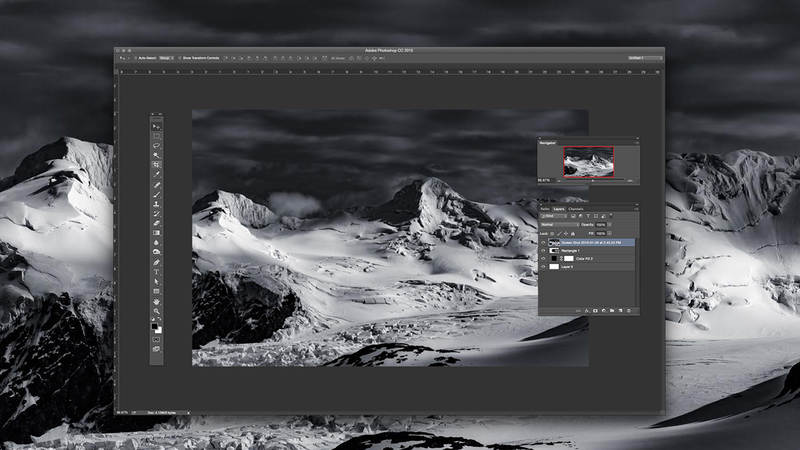Select the Type tool
Screen dimensions: 800x450
pos(156,272)
